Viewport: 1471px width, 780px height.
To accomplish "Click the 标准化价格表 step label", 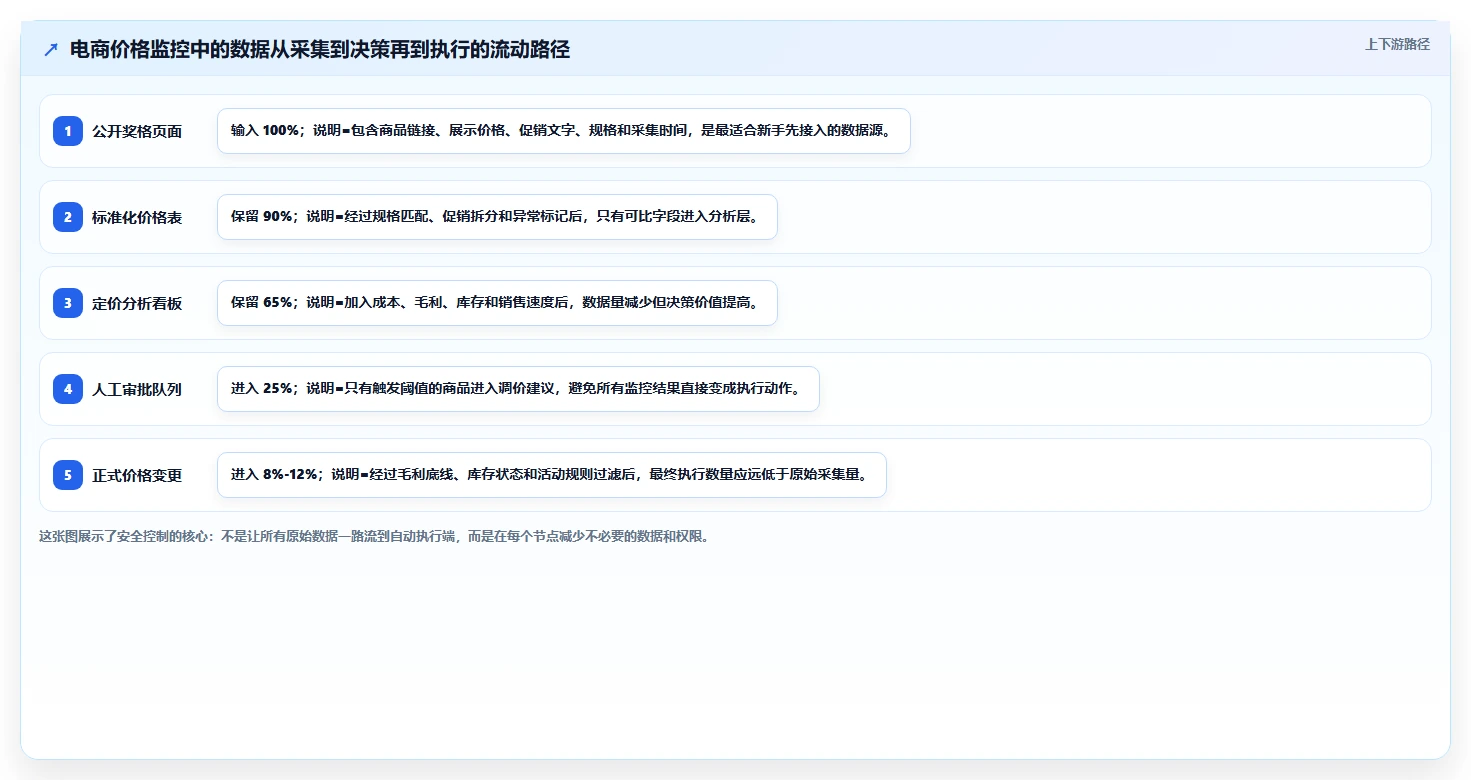I will coord(137,217).
